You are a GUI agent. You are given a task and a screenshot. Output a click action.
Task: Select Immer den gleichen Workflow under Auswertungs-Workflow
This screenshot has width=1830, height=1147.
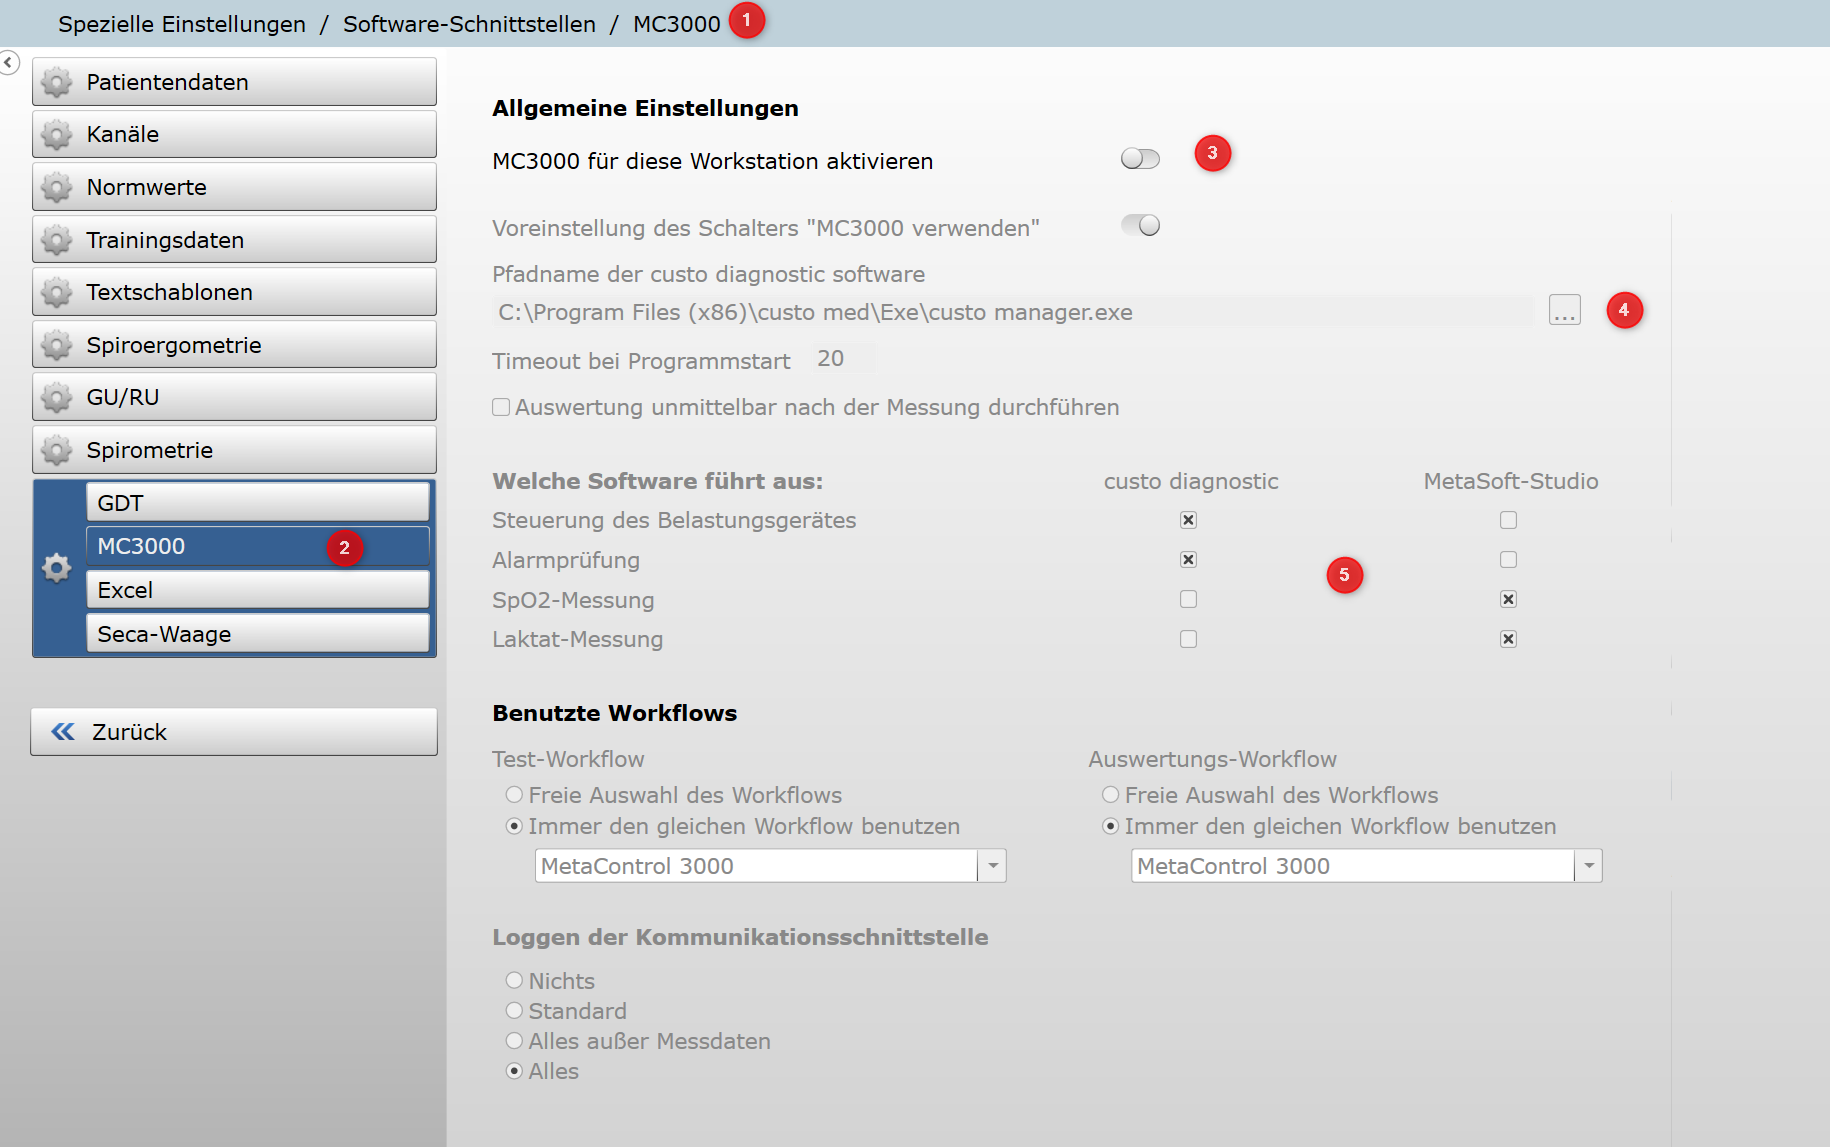pyautogui.click(x=1110, y=826)
